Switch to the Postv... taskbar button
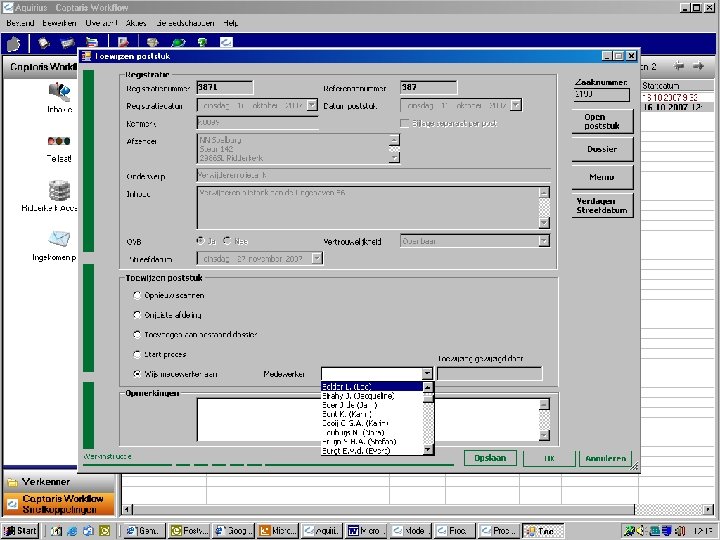Viewport: 720px width, 540px height. coord(189,531)
